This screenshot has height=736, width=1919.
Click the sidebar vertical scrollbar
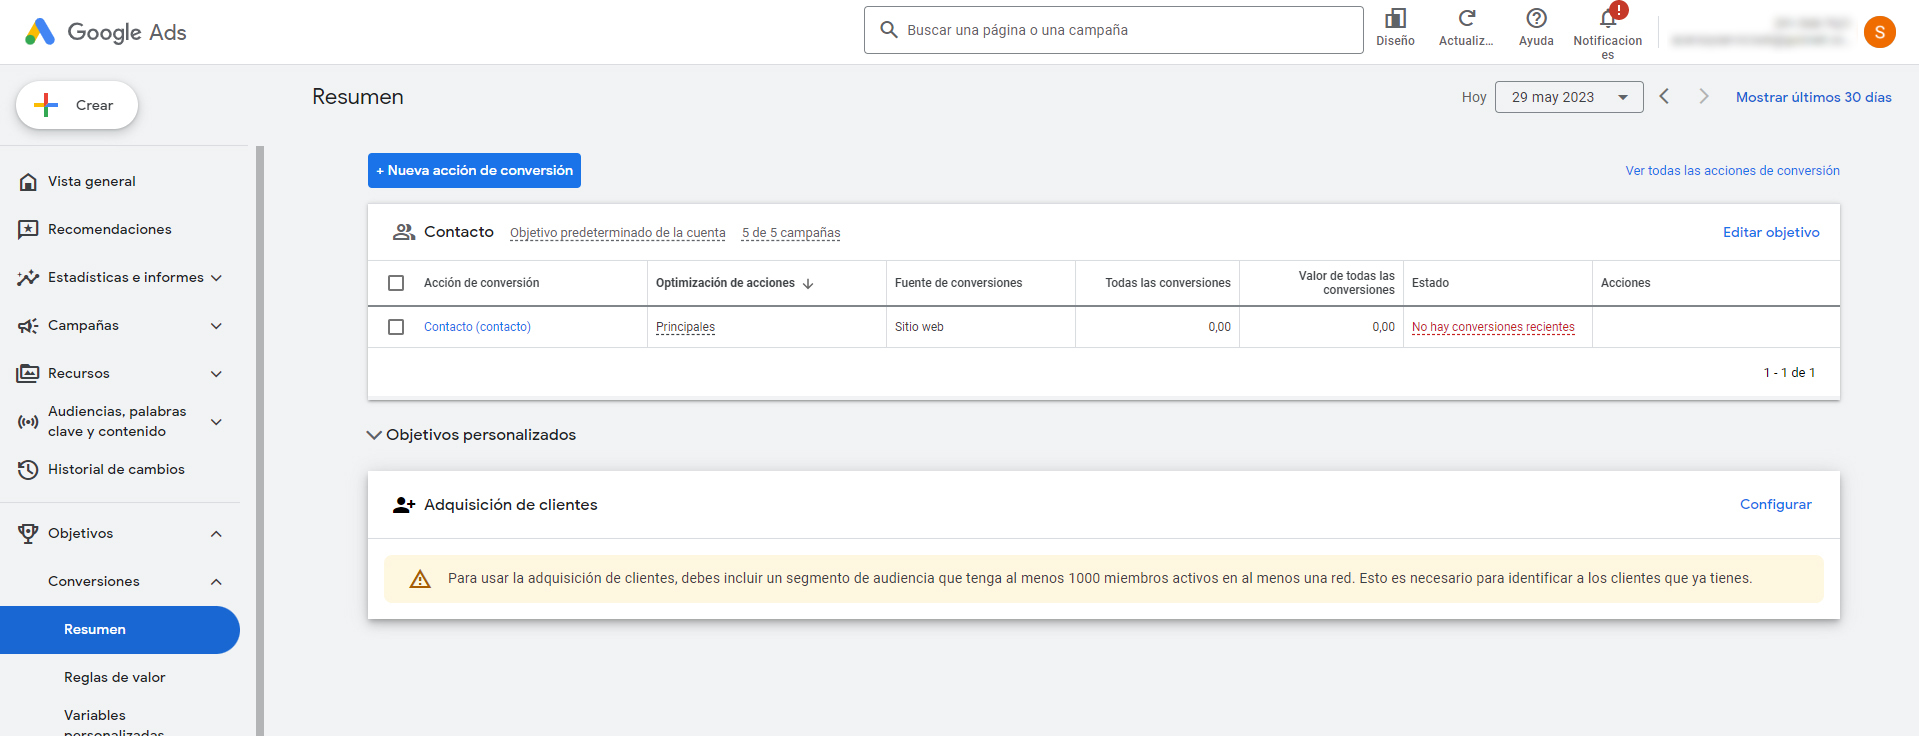pos(260,440)
